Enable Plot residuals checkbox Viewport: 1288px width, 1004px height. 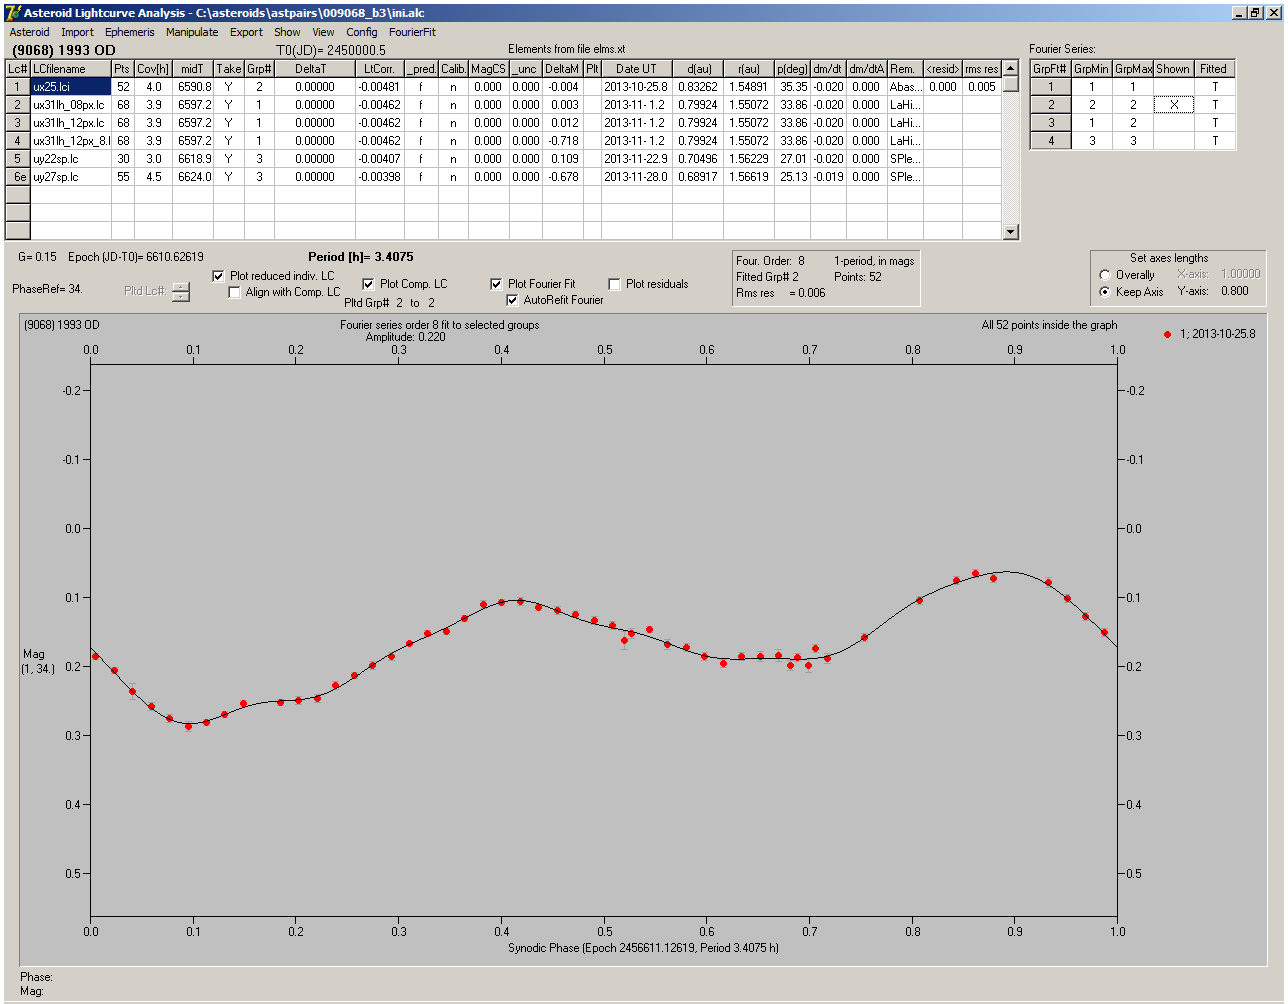tap(614, 284)
